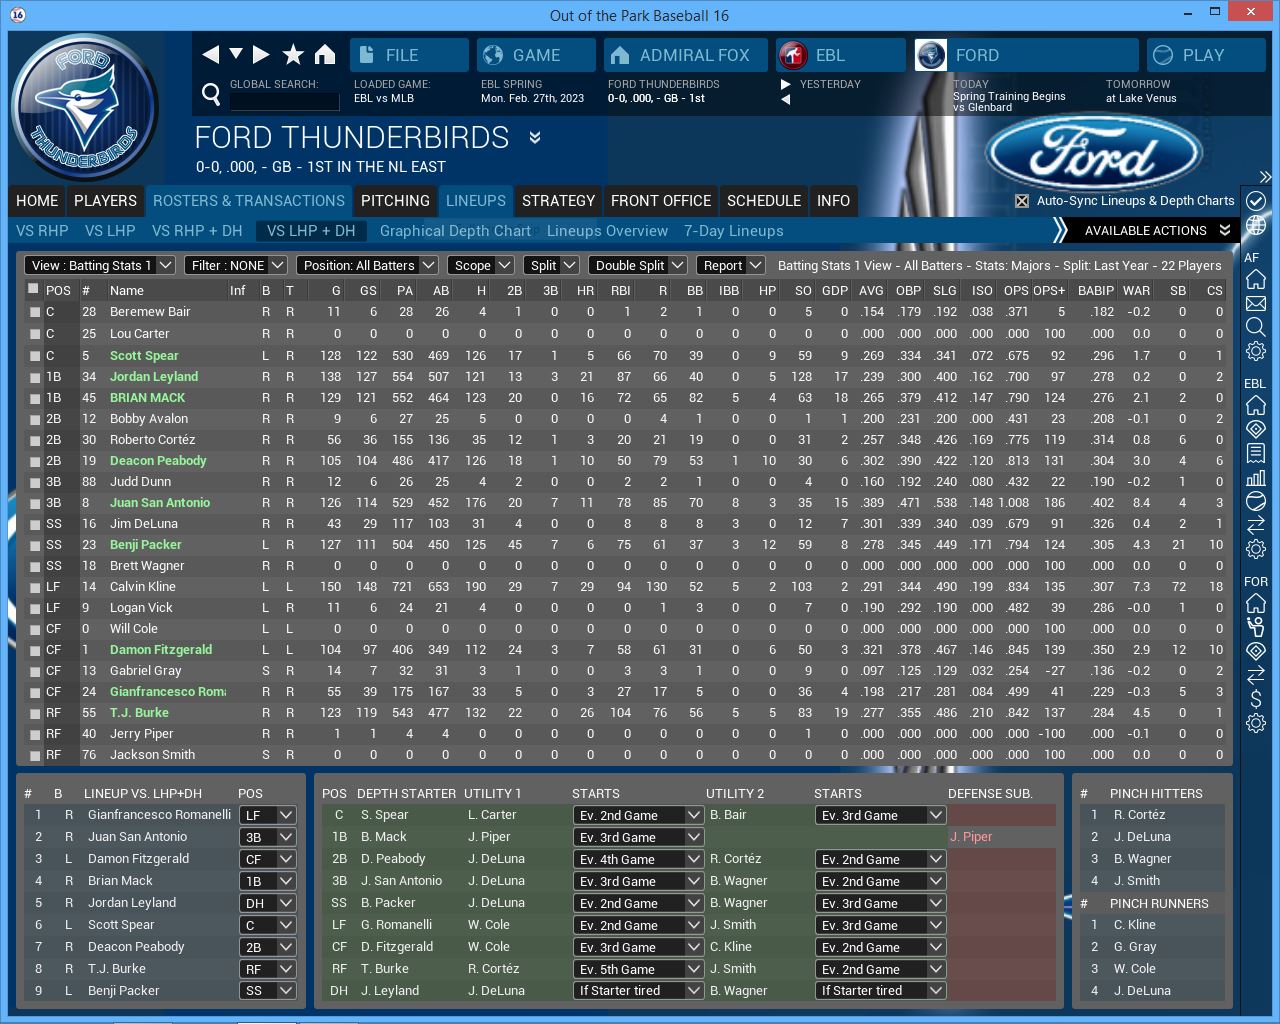
Task: Switch to the PITCHING tab
Action: [x=395, y=201]
